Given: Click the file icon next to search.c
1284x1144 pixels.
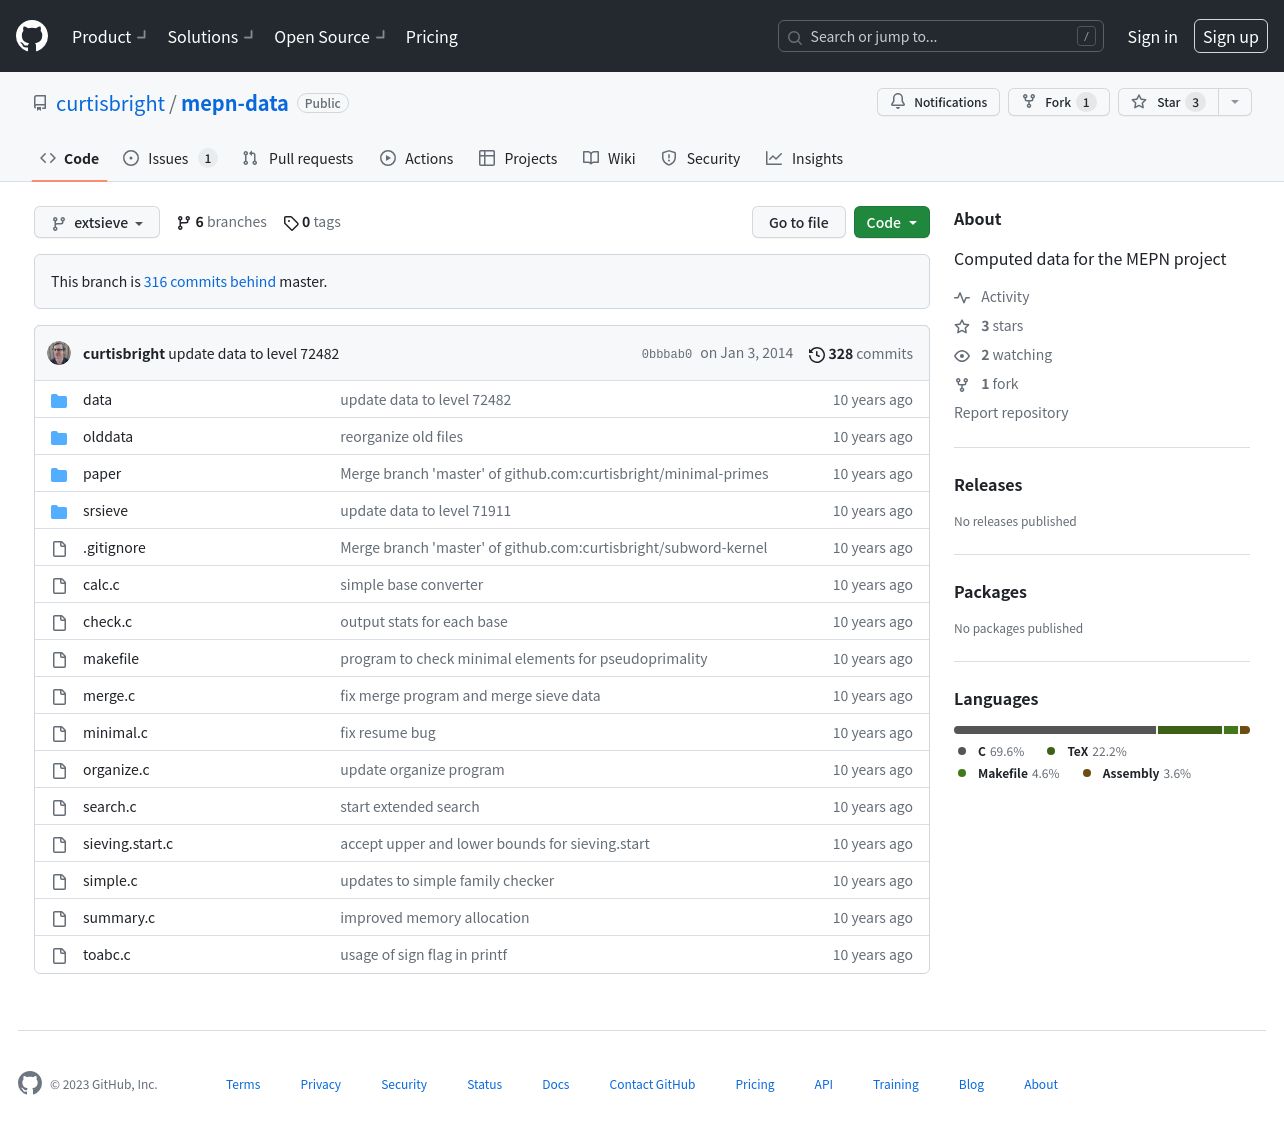Looking at the screenshot, I should pyautogui.click(x=59, y=807).
